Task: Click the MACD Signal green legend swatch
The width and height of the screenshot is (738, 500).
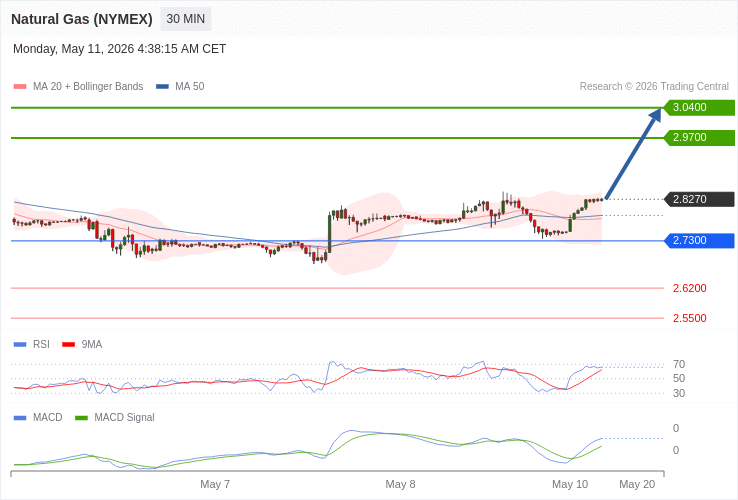Action: (82, 418)
